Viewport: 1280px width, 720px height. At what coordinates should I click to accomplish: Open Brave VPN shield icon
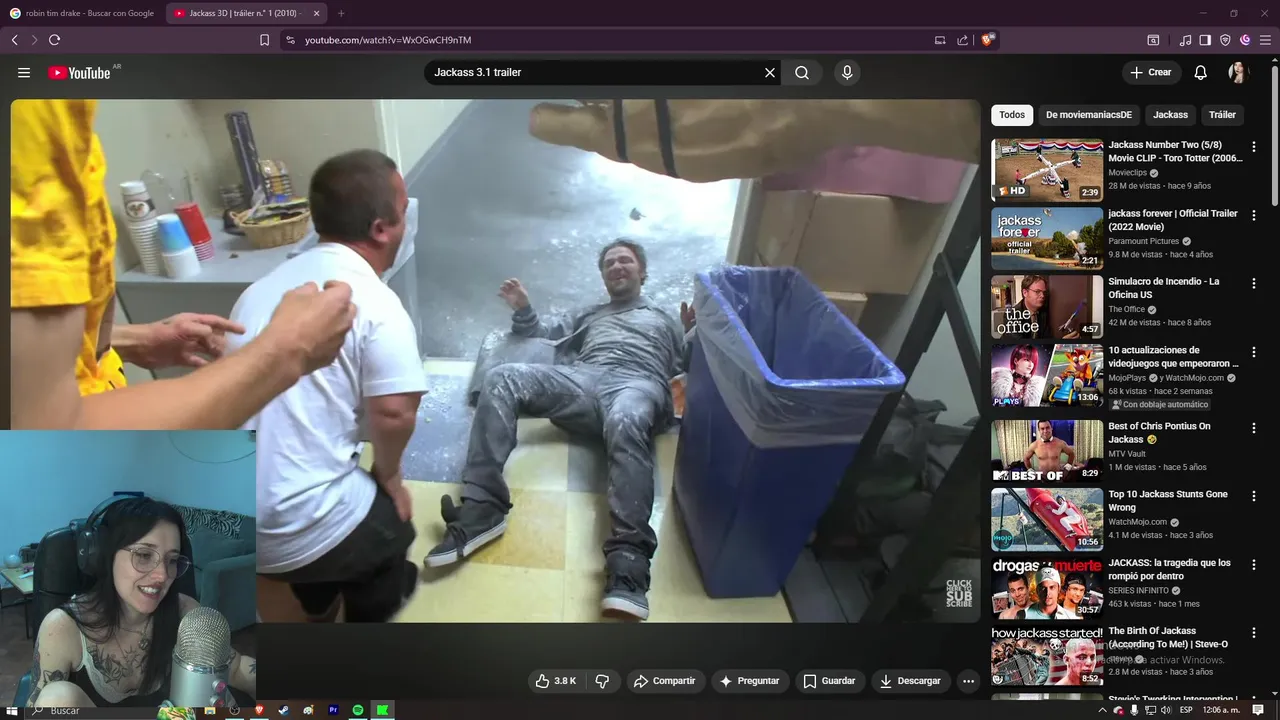coord(1225,40)
